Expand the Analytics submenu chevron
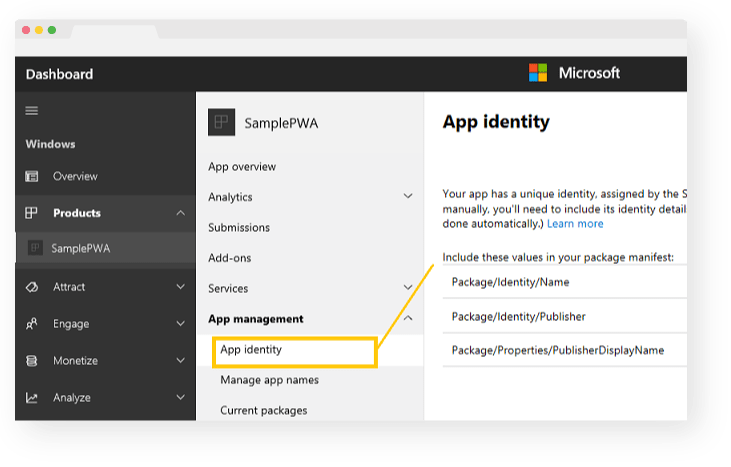This screenshot has height=467, width=731. click(408, 196)
